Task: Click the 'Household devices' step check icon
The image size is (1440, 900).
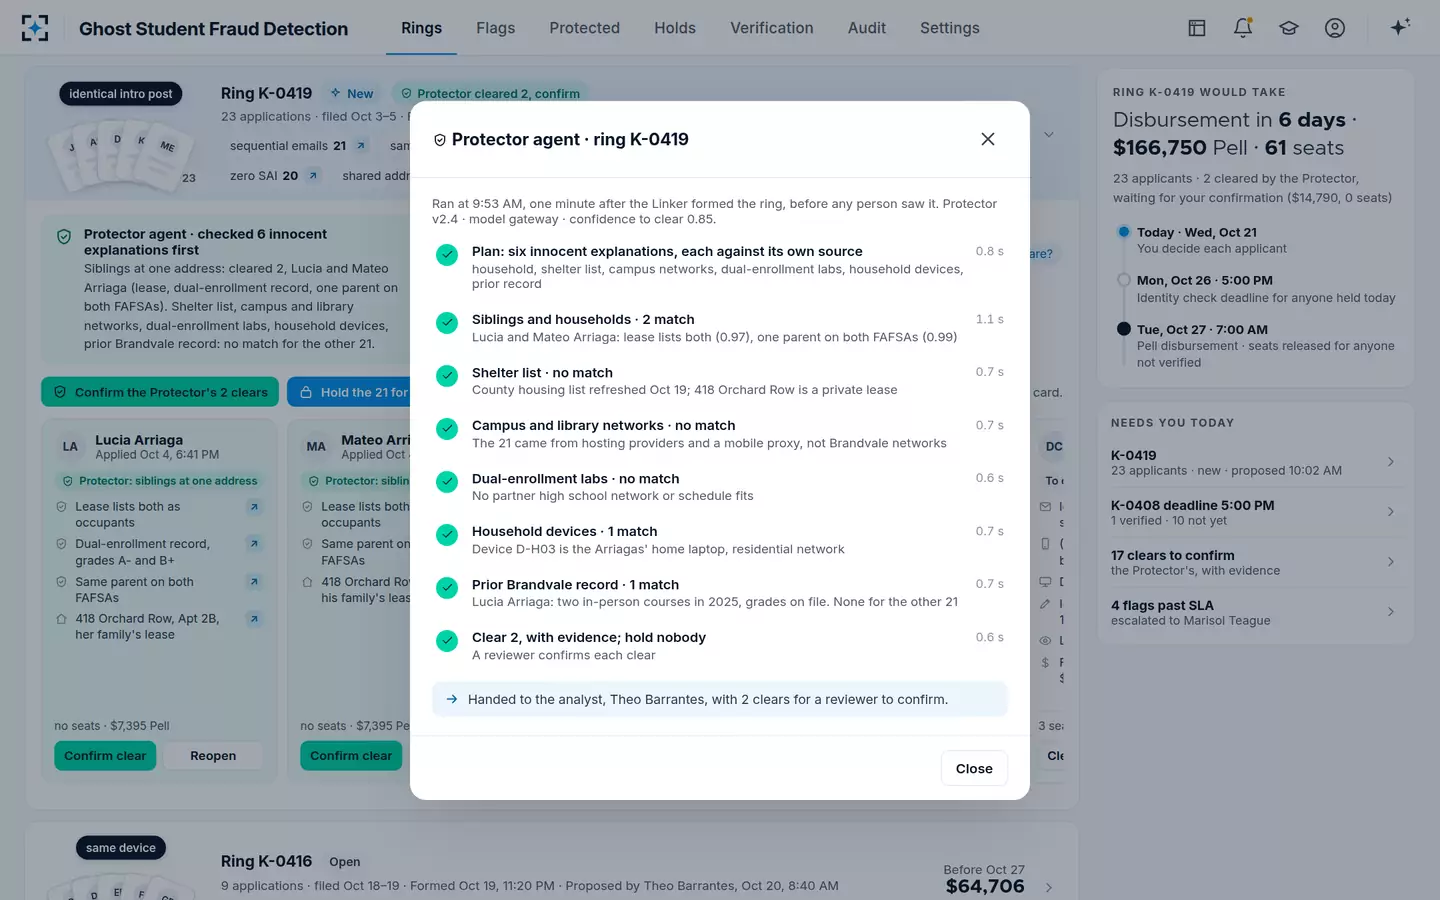Action: (x=447, y=535)
